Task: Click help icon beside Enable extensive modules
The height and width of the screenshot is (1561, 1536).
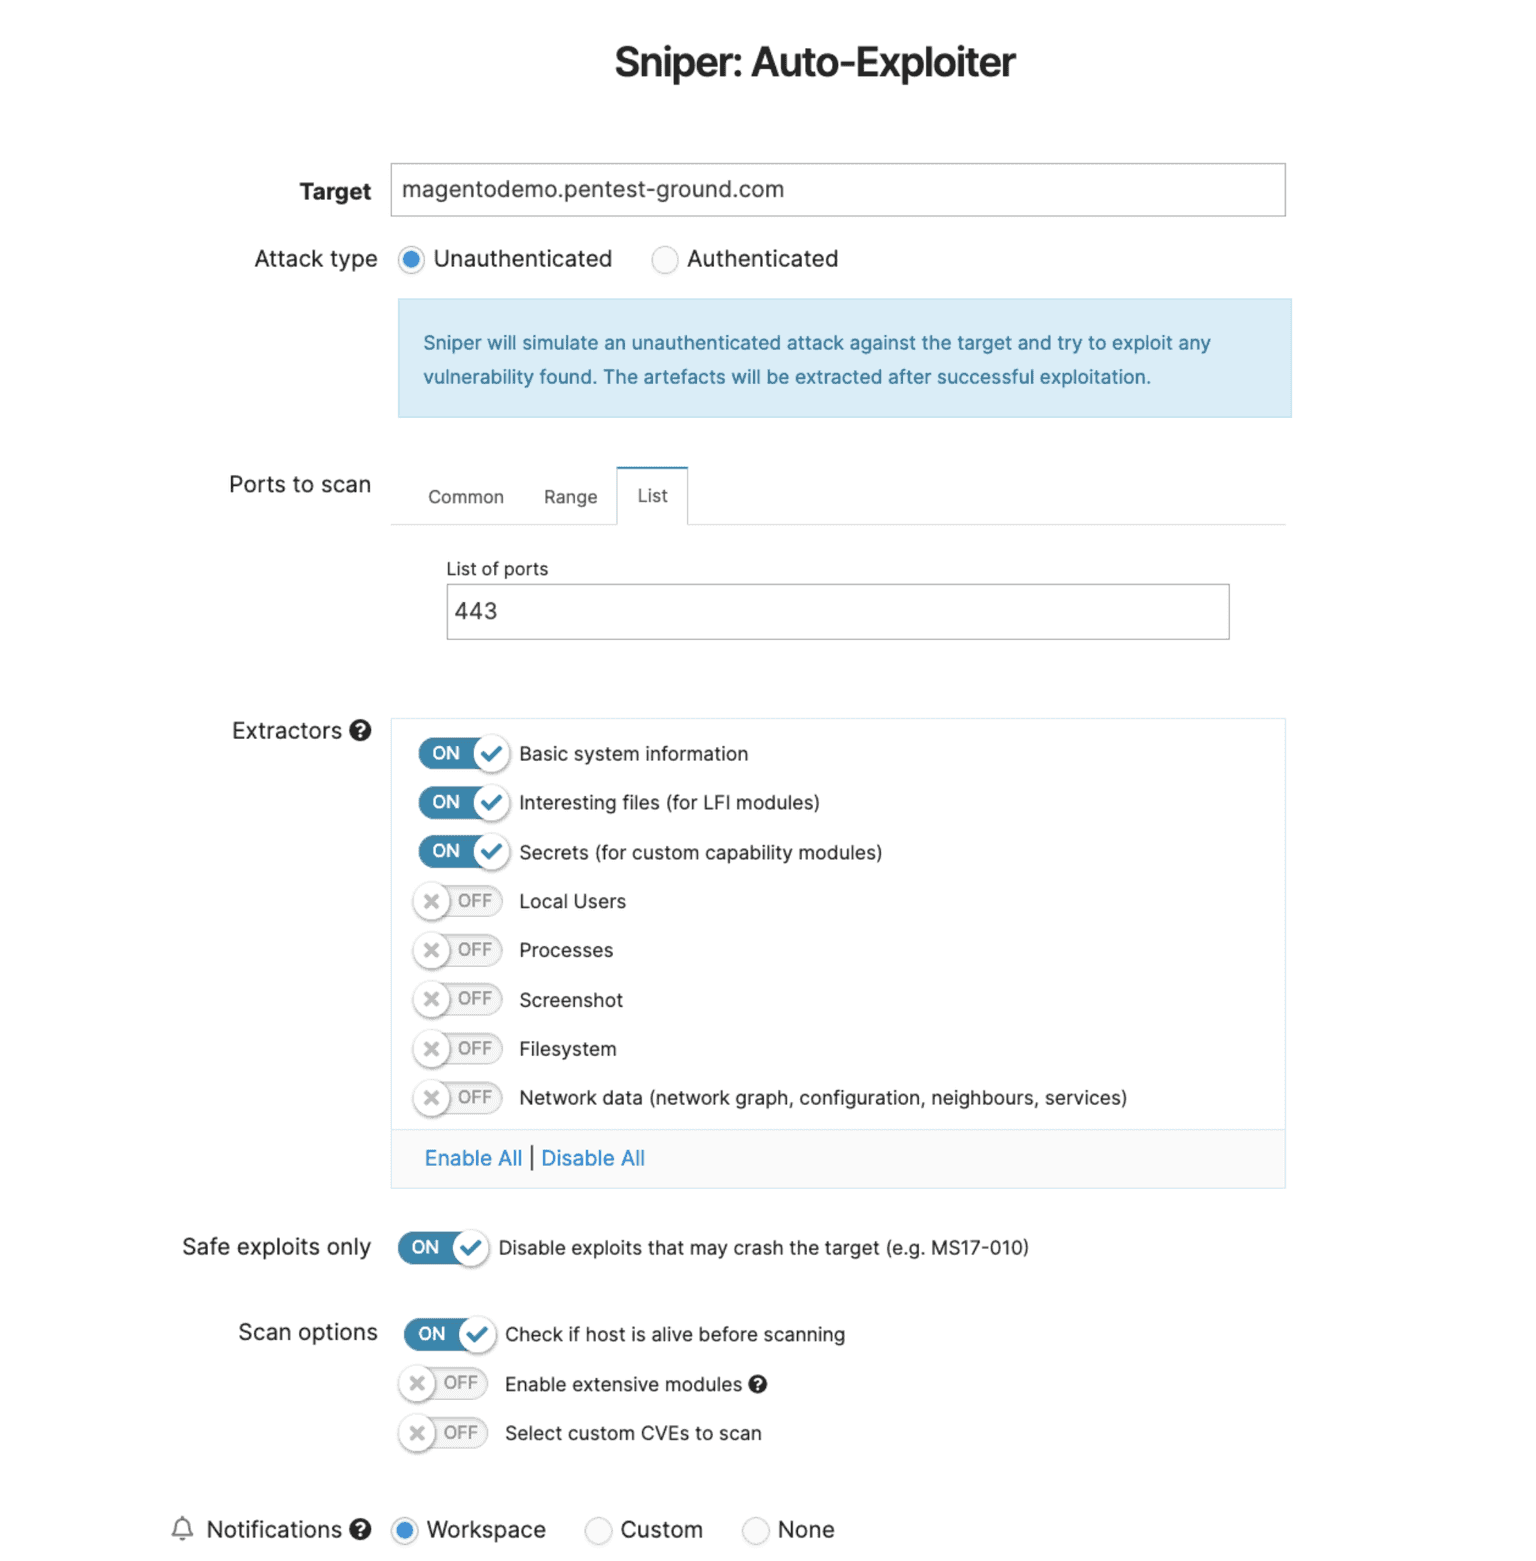Action: tap(758, 1384)
